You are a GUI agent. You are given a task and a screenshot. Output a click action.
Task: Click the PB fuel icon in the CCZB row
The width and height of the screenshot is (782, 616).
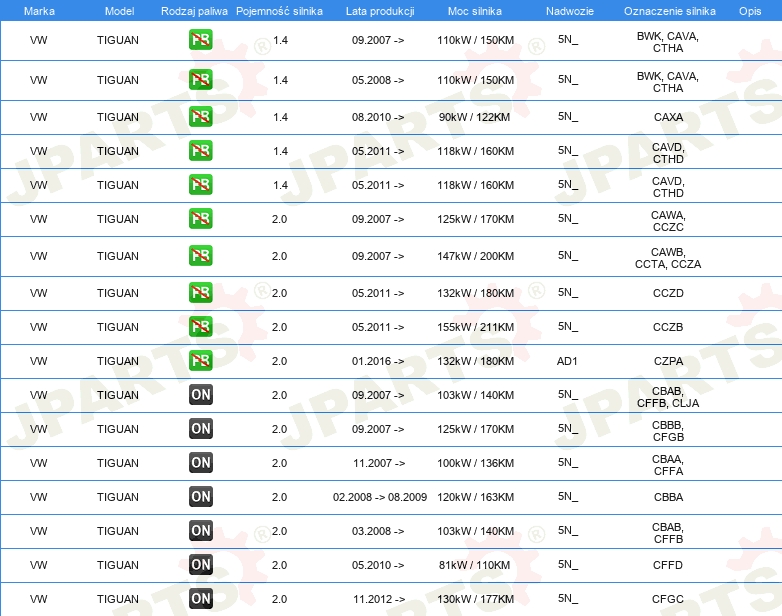(200, 327)
